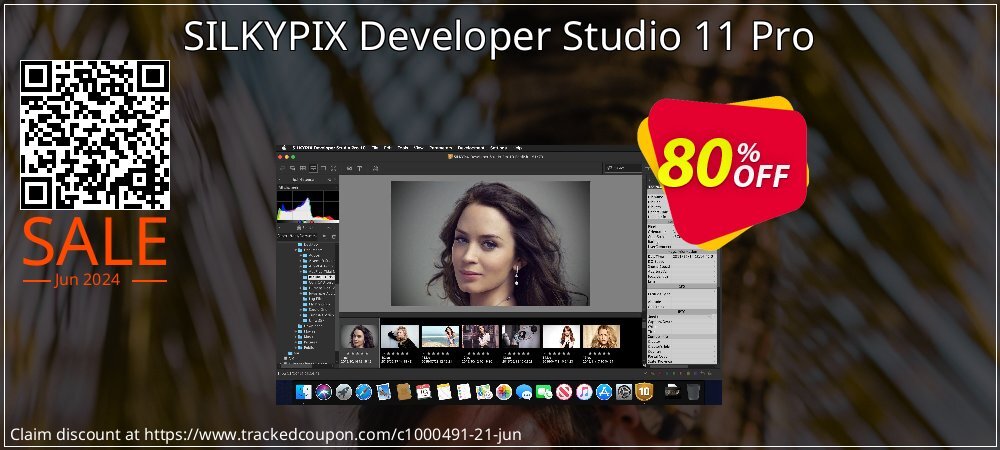Click the SILKYPIX Developer Studio 11 Pro title
Screen dimensions: 1000x450
pos(499,38)
